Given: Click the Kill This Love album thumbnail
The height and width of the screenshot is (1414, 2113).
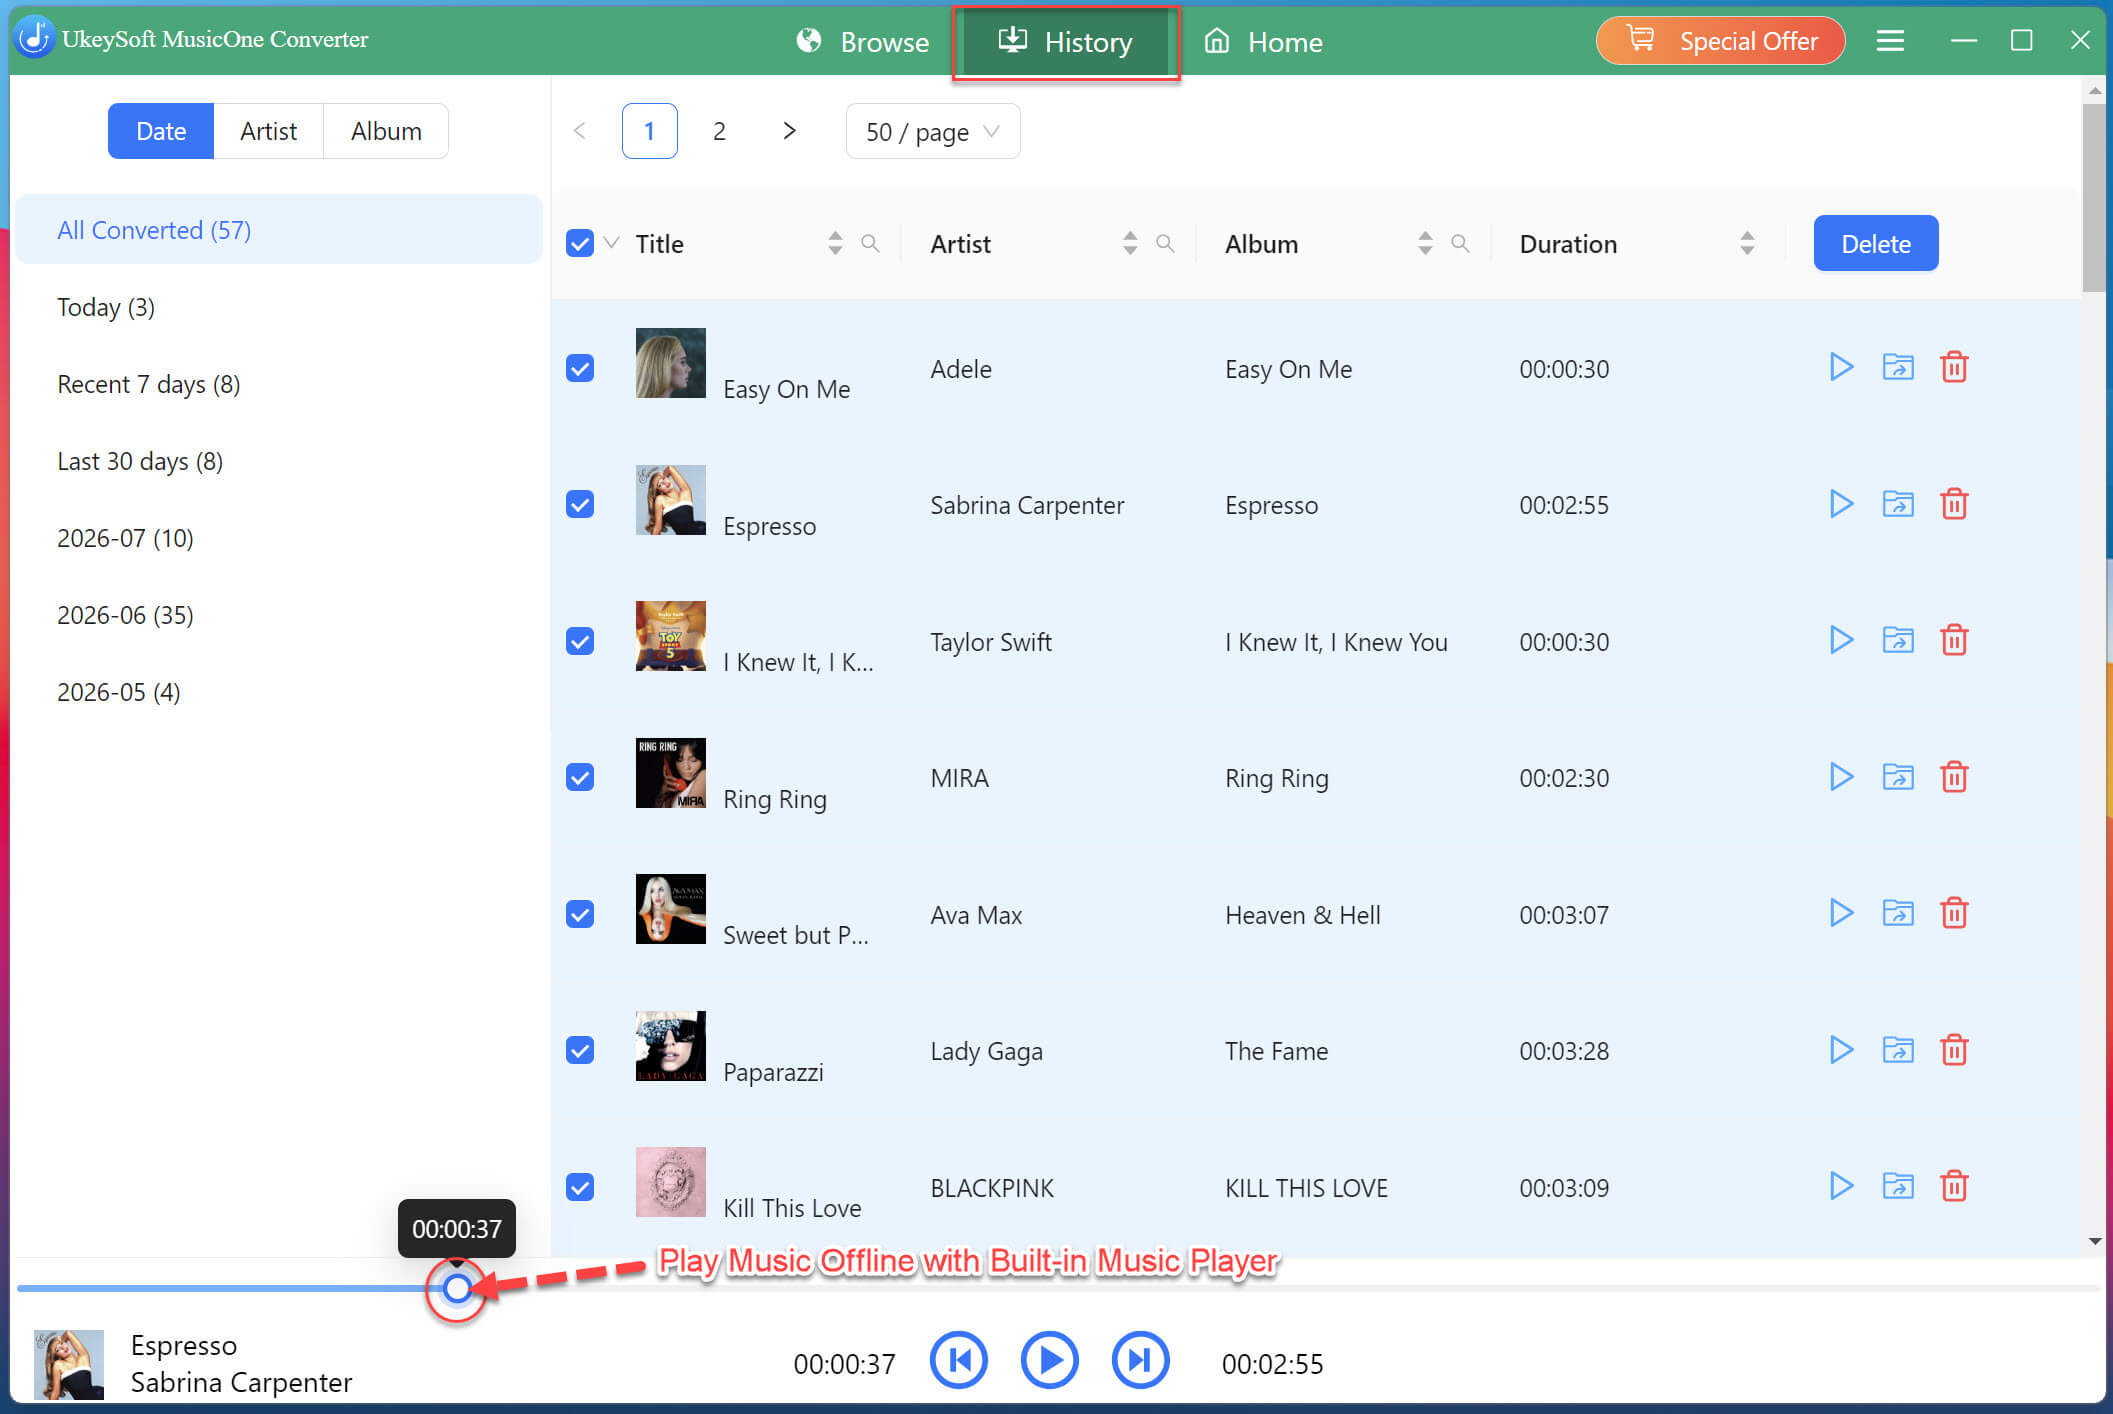Looking at the screenshot, I should [670, 1181].
